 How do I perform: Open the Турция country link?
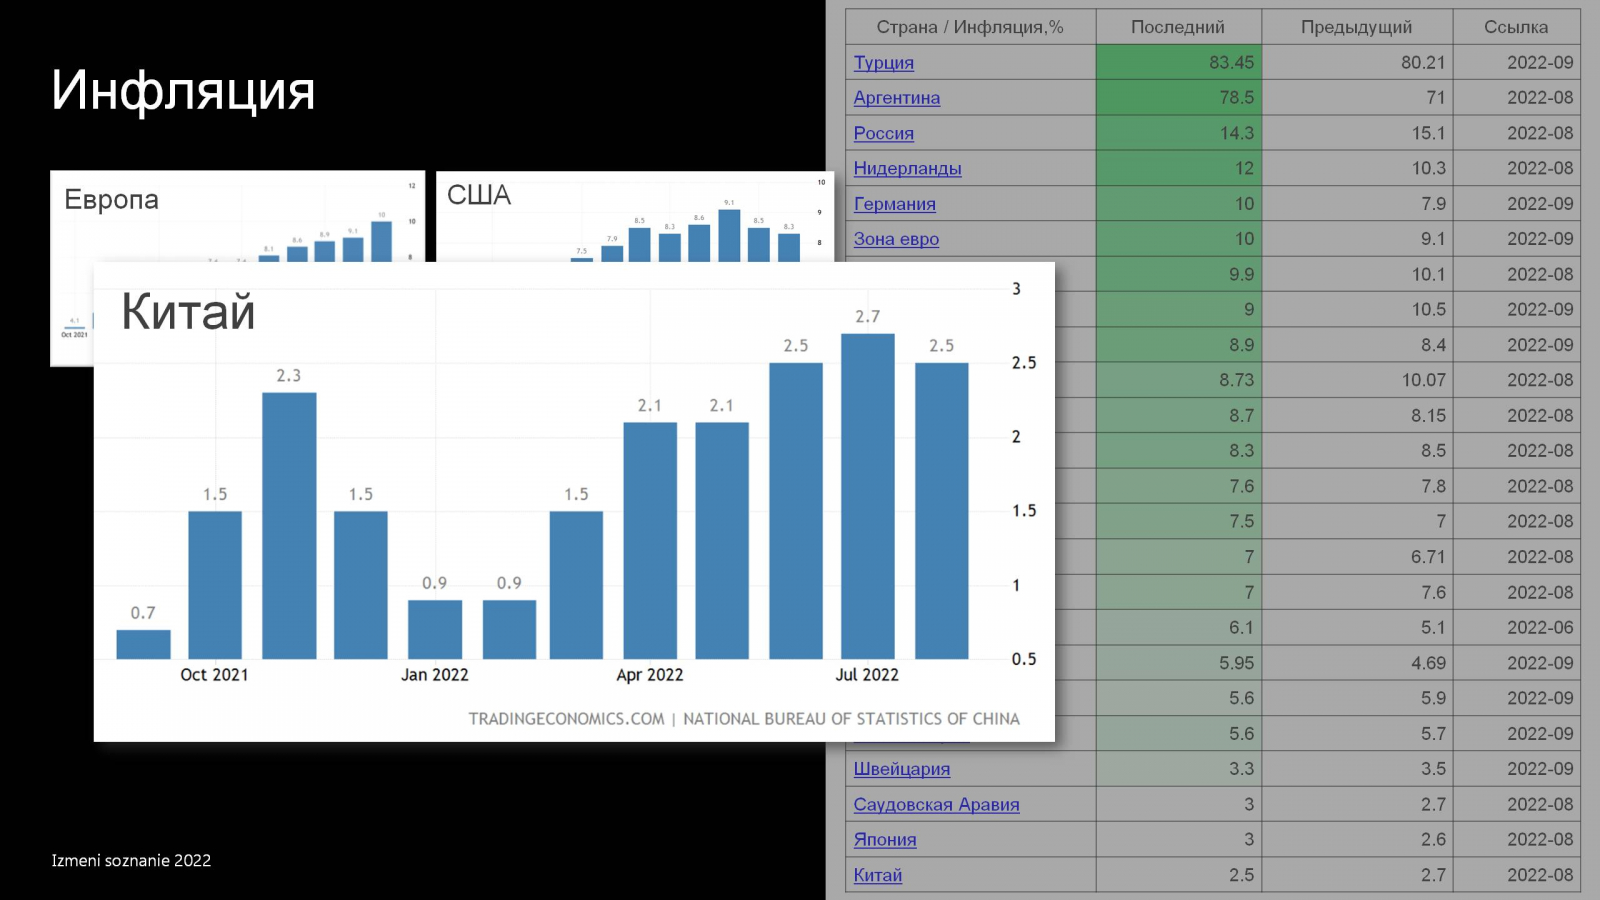pos(883,62)
